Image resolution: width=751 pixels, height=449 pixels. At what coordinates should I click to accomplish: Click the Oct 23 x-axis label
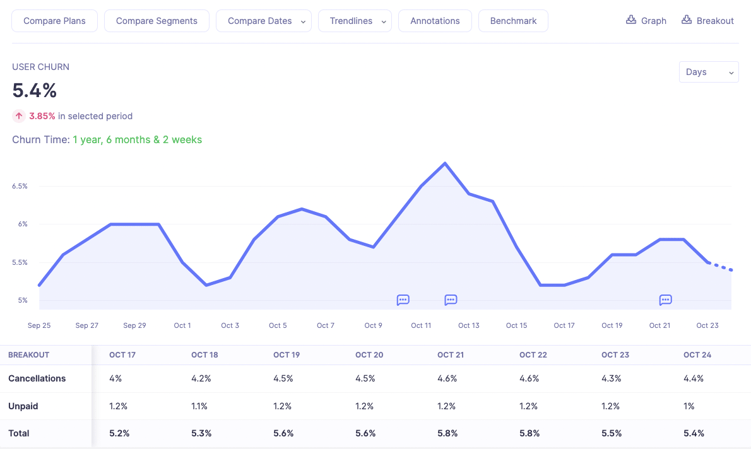point(707,325)
